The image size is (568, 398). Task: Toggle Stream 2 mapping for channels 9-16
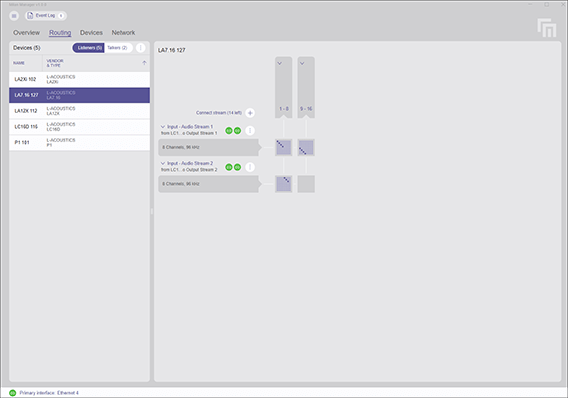[x=306, y=184]
